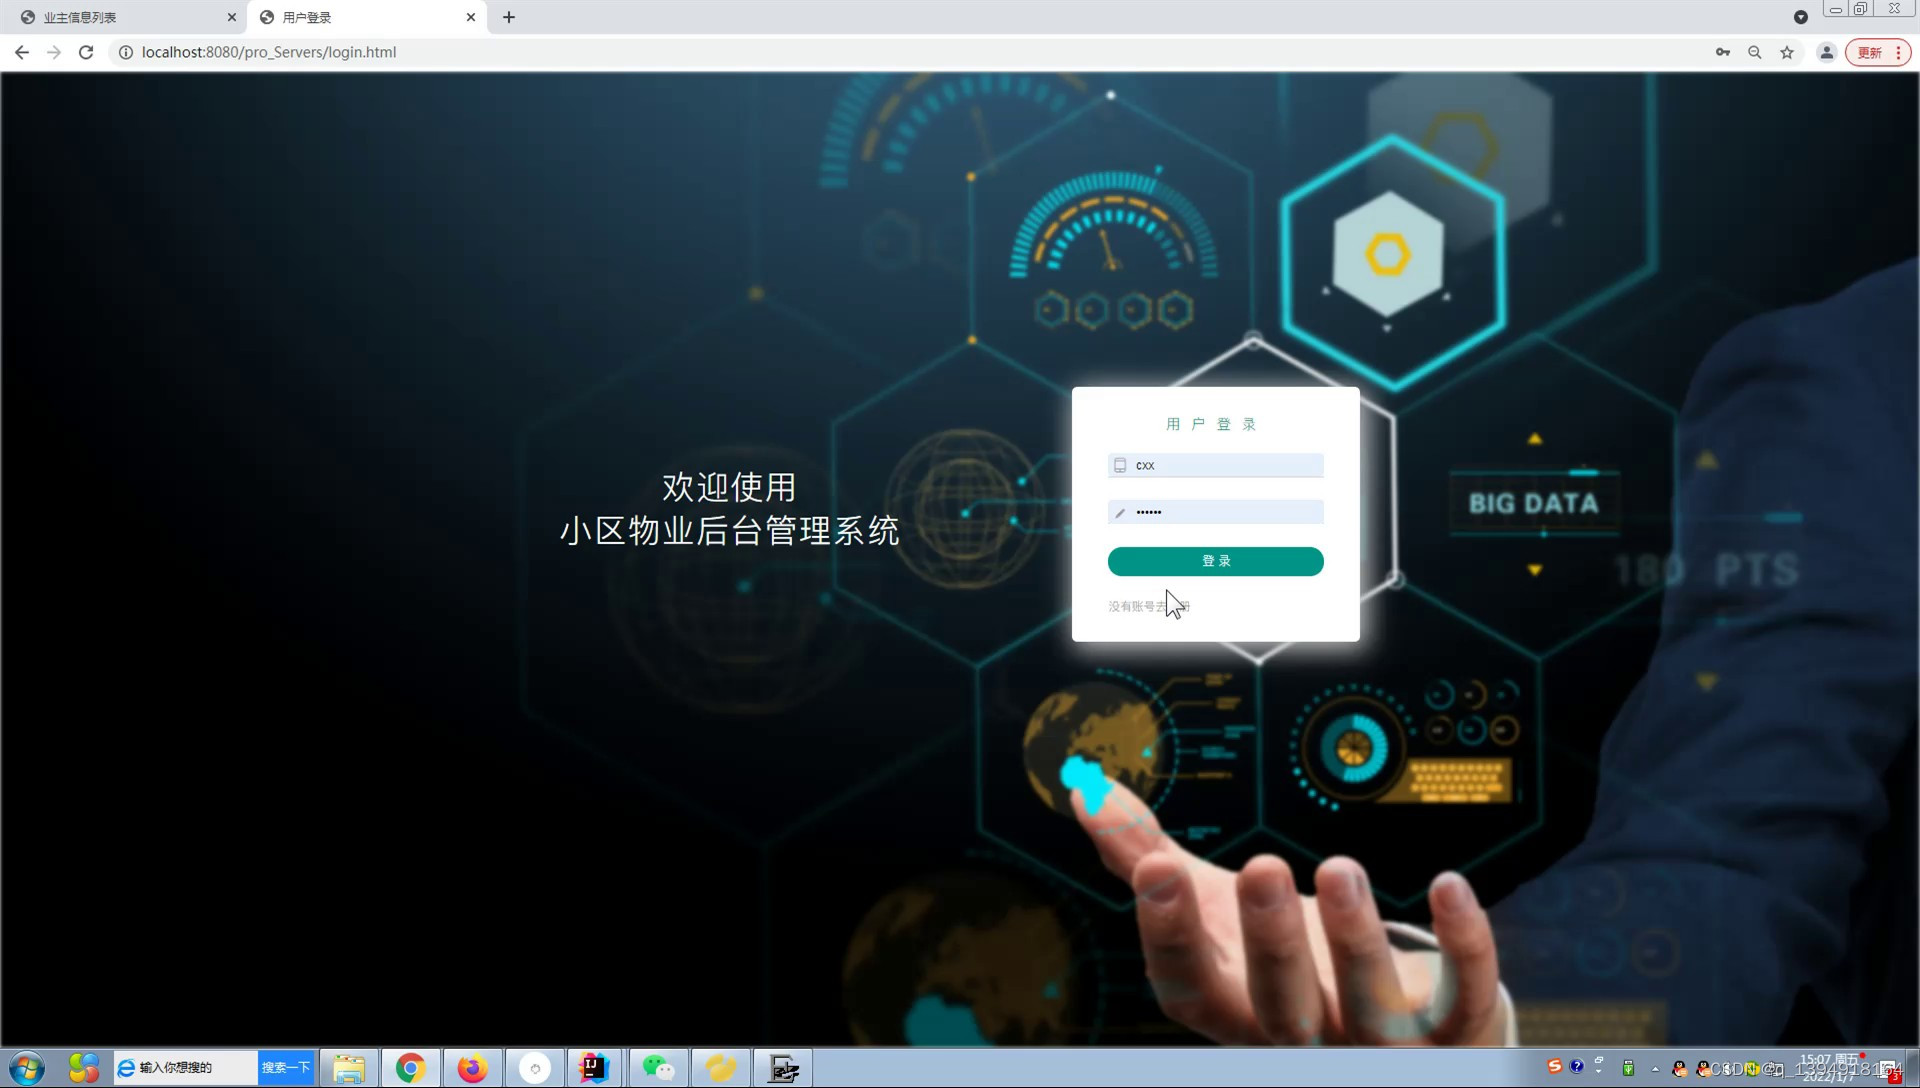Click the pencil icon in password field
This screenshot has width=1920, height=1088.
tap(1120, 513)
